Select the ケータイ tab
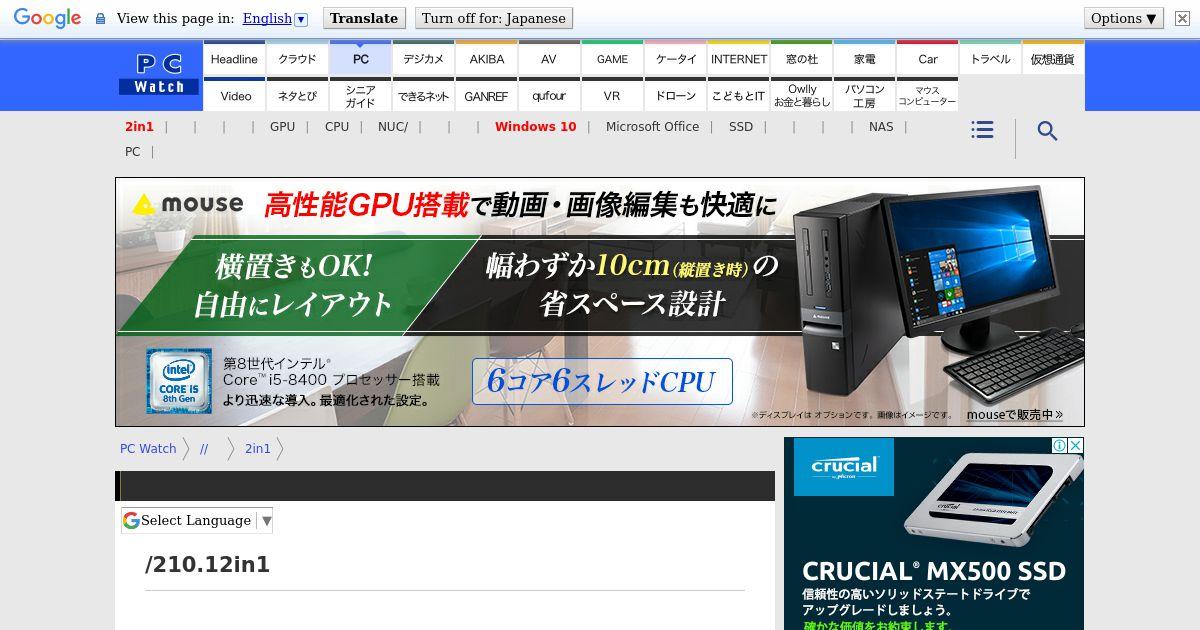 click(675, 59)
